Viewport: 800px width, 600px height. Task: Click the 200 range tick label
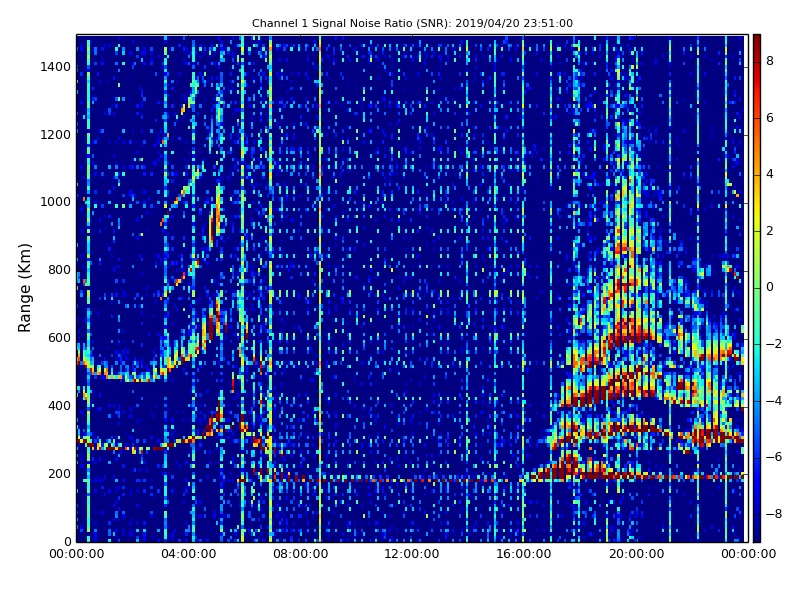coord(59,474)
